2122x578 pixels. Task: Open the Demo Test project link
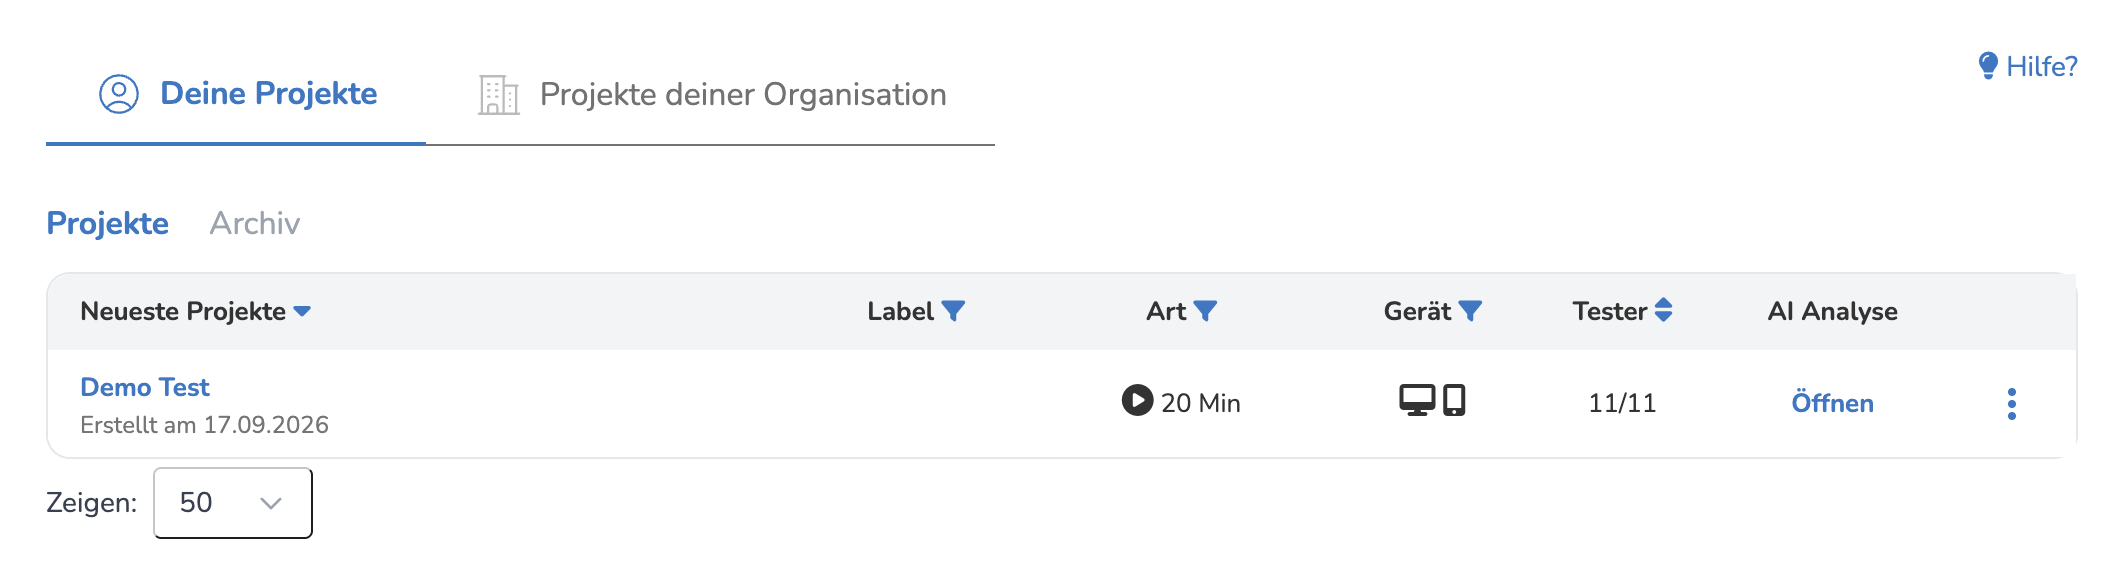145,387
